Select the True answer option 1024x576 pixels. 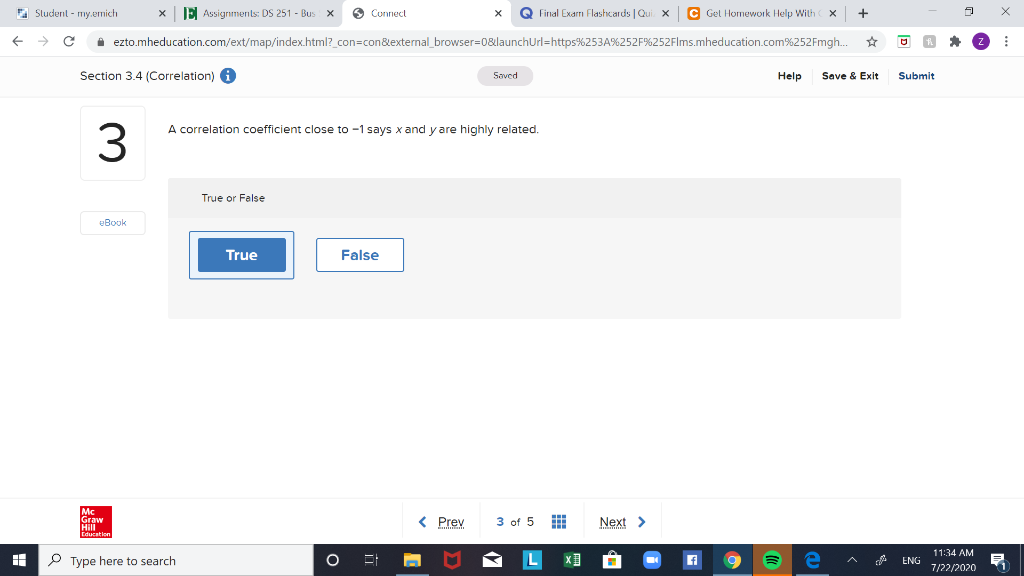click(241, 255)
